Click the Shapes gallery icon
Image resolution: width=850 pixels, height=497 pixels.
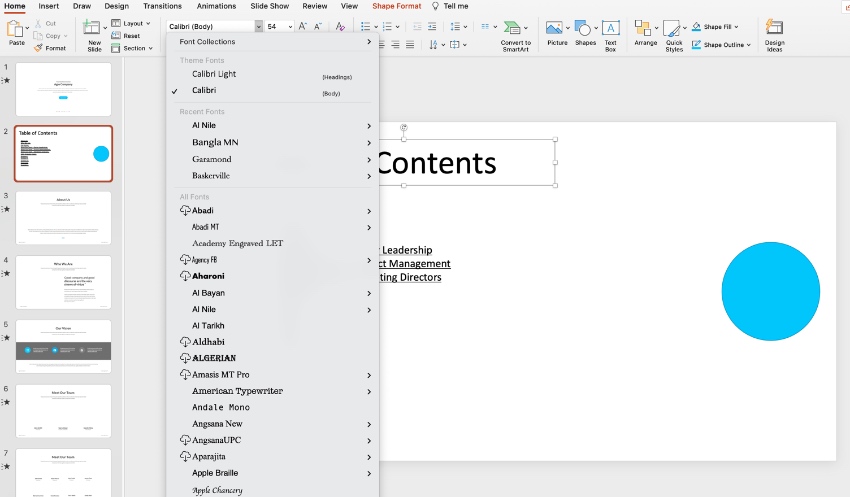583,28
